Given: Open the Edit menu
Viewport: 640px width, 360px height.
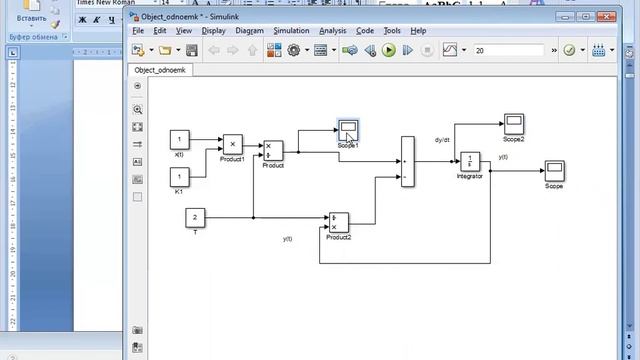Looking at the screenshot, I should point(160,31).
